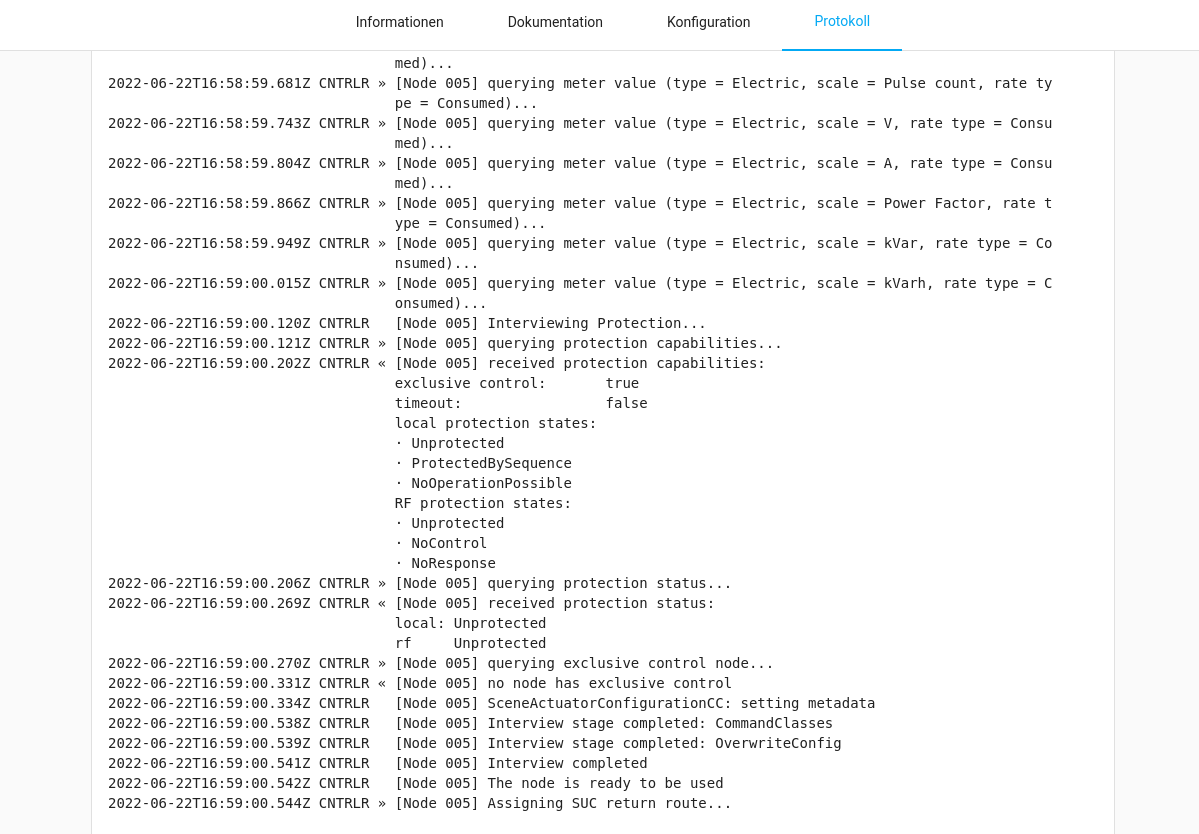Click the 'RF protection states' heading line
Viewport: 1199px width, 834px height.
(483, 503)
